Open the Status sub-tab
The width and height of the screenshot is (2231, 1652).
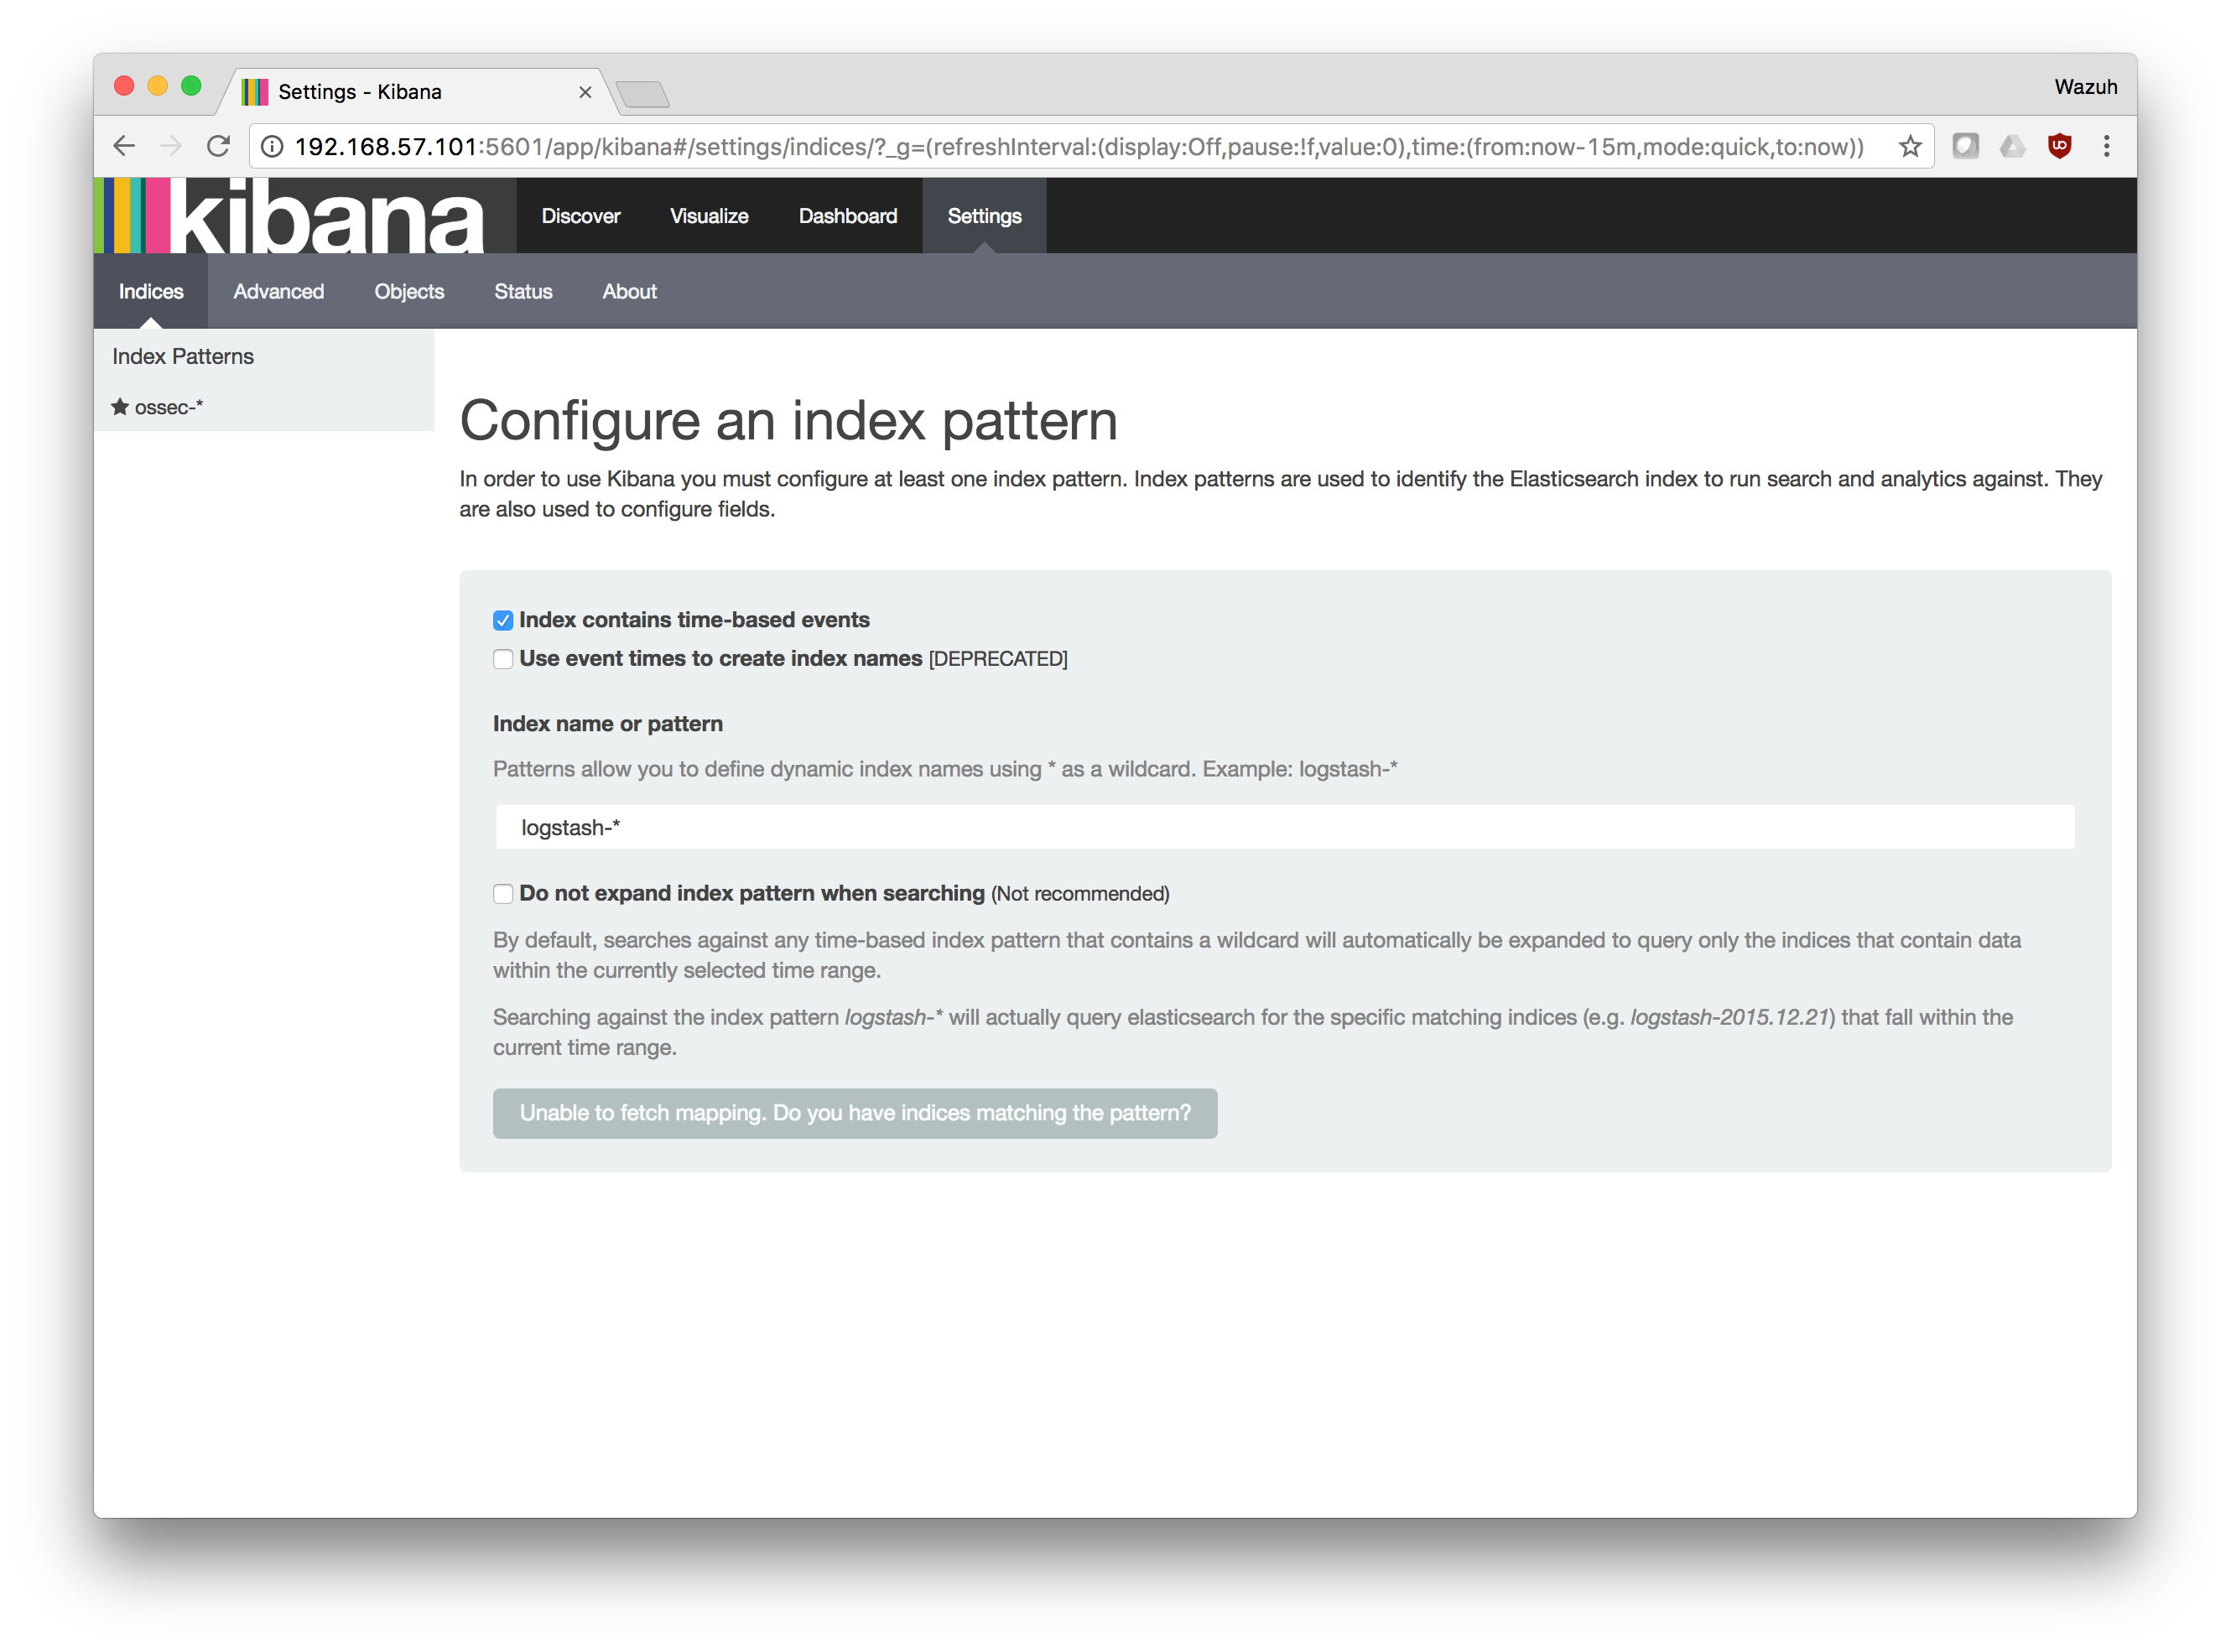523,291
